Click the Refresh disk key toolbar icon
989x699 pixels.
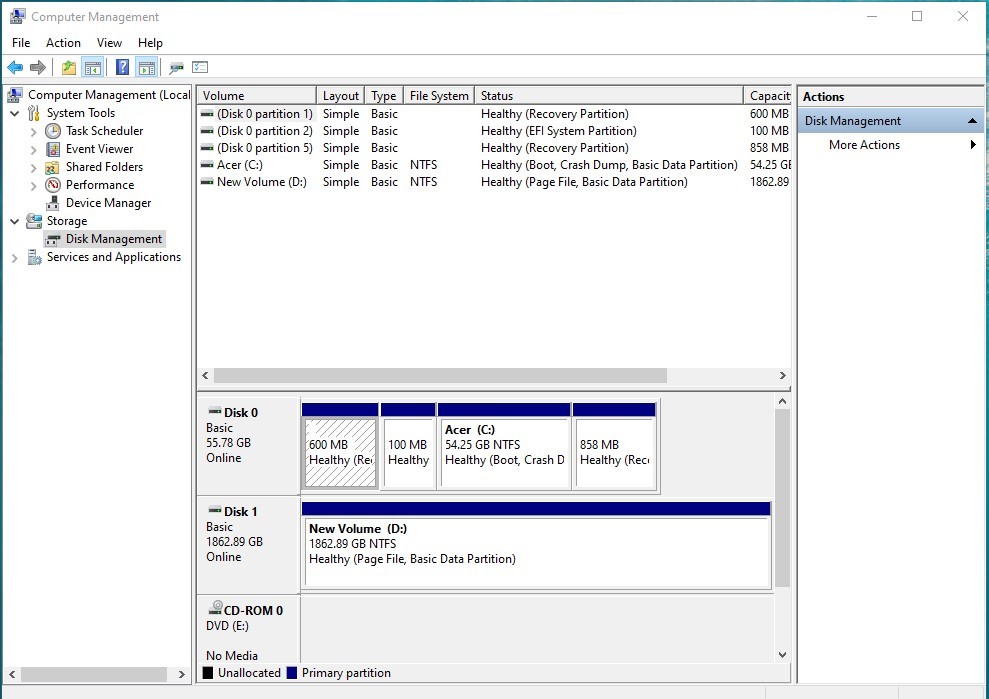[177, 67]
